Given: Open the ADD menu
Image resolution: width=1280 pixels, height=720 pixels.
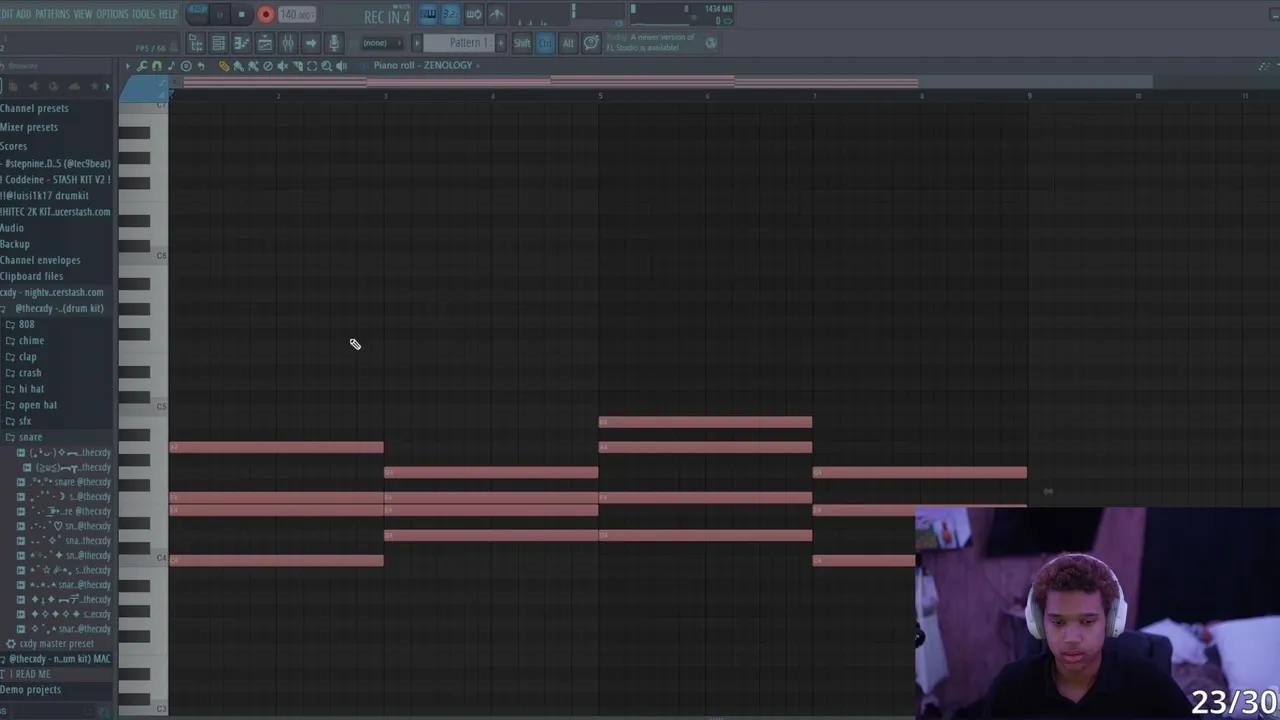Looking at the screenshot, I should [x=24, y=14].
